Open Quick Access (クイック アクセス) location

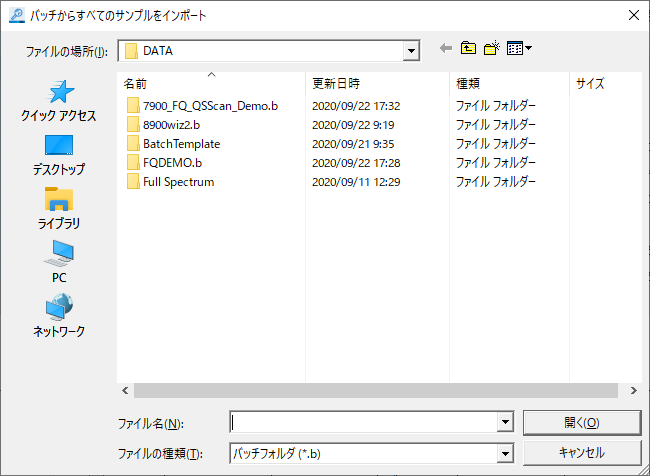59,101
